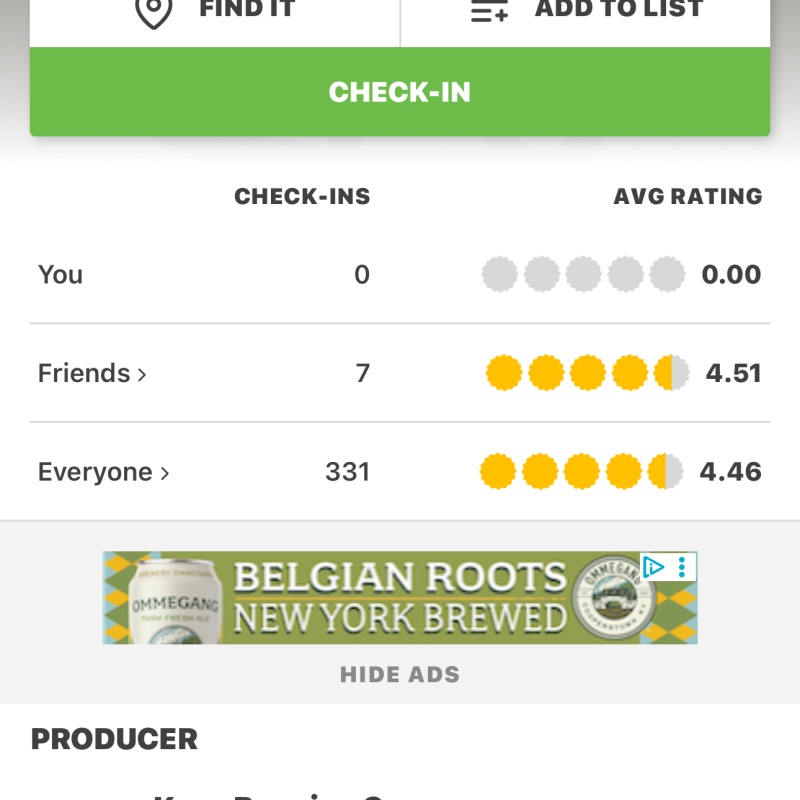Screen dimensions: 800x800
Task: Click the Add To List icon
Action: (x=489, y=11)
